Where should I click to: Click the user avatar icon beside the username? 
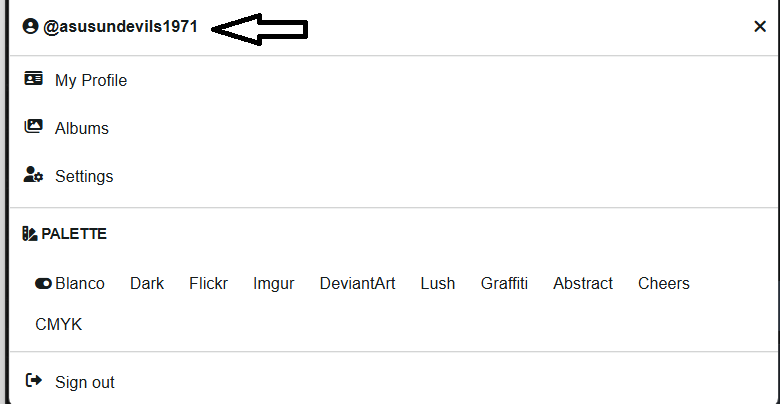[x=30, y=26]
